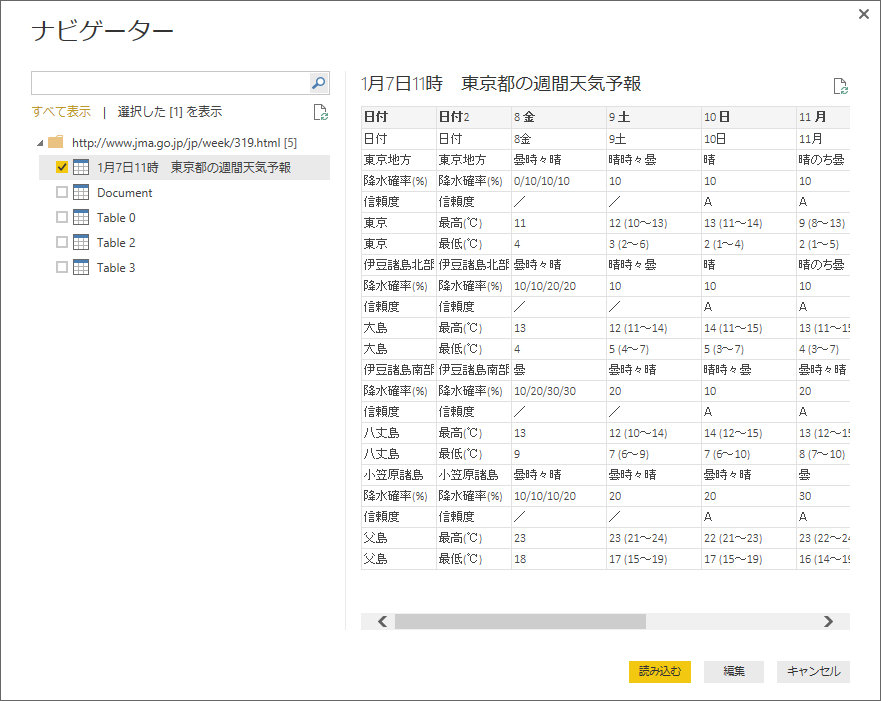Screen dimensions: 881x701
Task: Close the ナビゲーター dialog
Action: pyautogui.click(x=864, y=14)
